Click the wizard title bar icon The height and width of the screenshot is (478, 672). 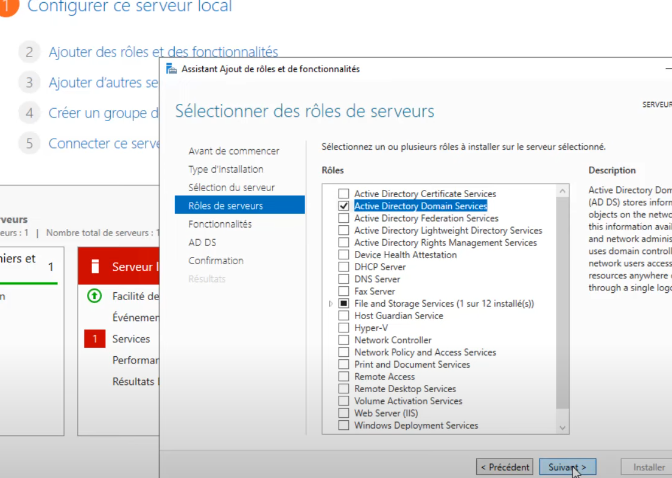pos(171,69)
